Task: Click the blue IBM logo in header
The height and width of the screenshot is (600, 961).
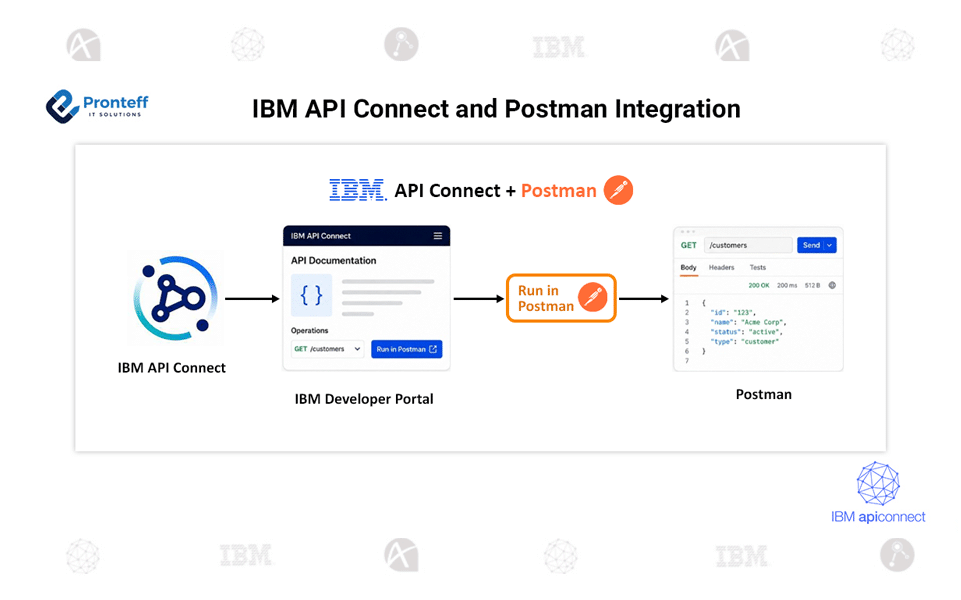Action: [x=358, y=190]
